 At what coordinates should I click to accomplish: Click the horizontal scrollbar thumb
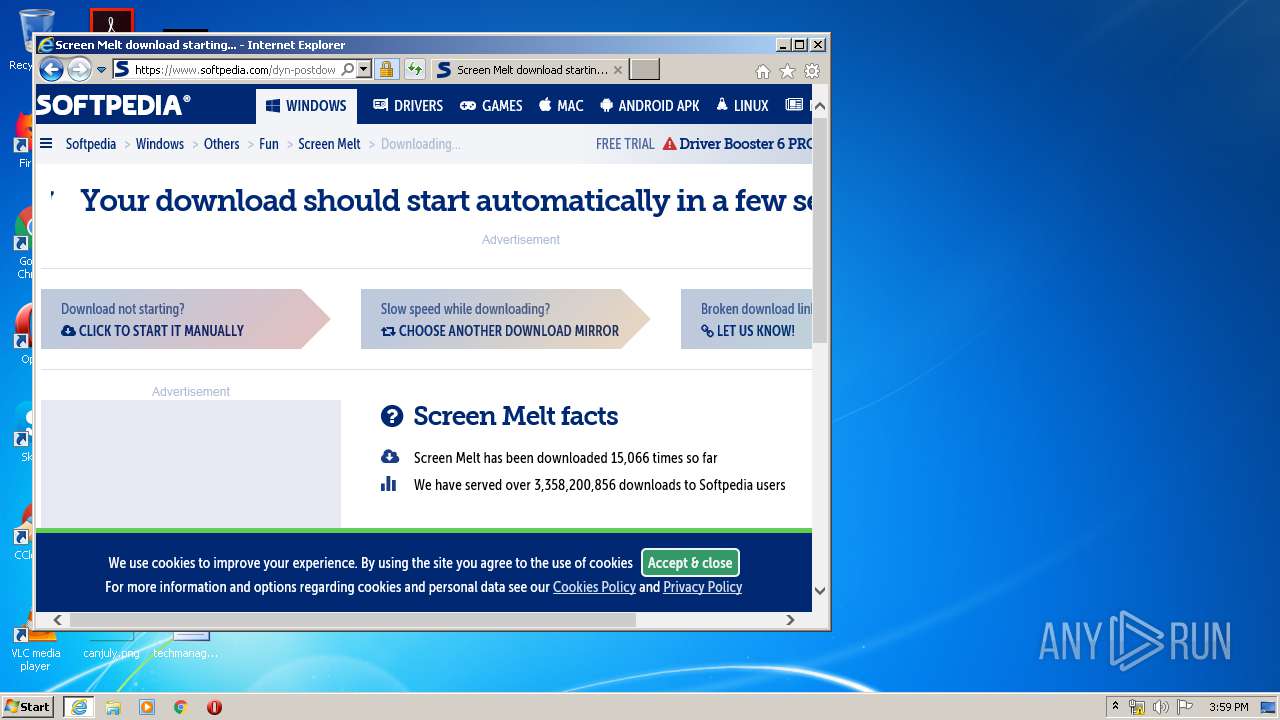(x=352, y=620)
